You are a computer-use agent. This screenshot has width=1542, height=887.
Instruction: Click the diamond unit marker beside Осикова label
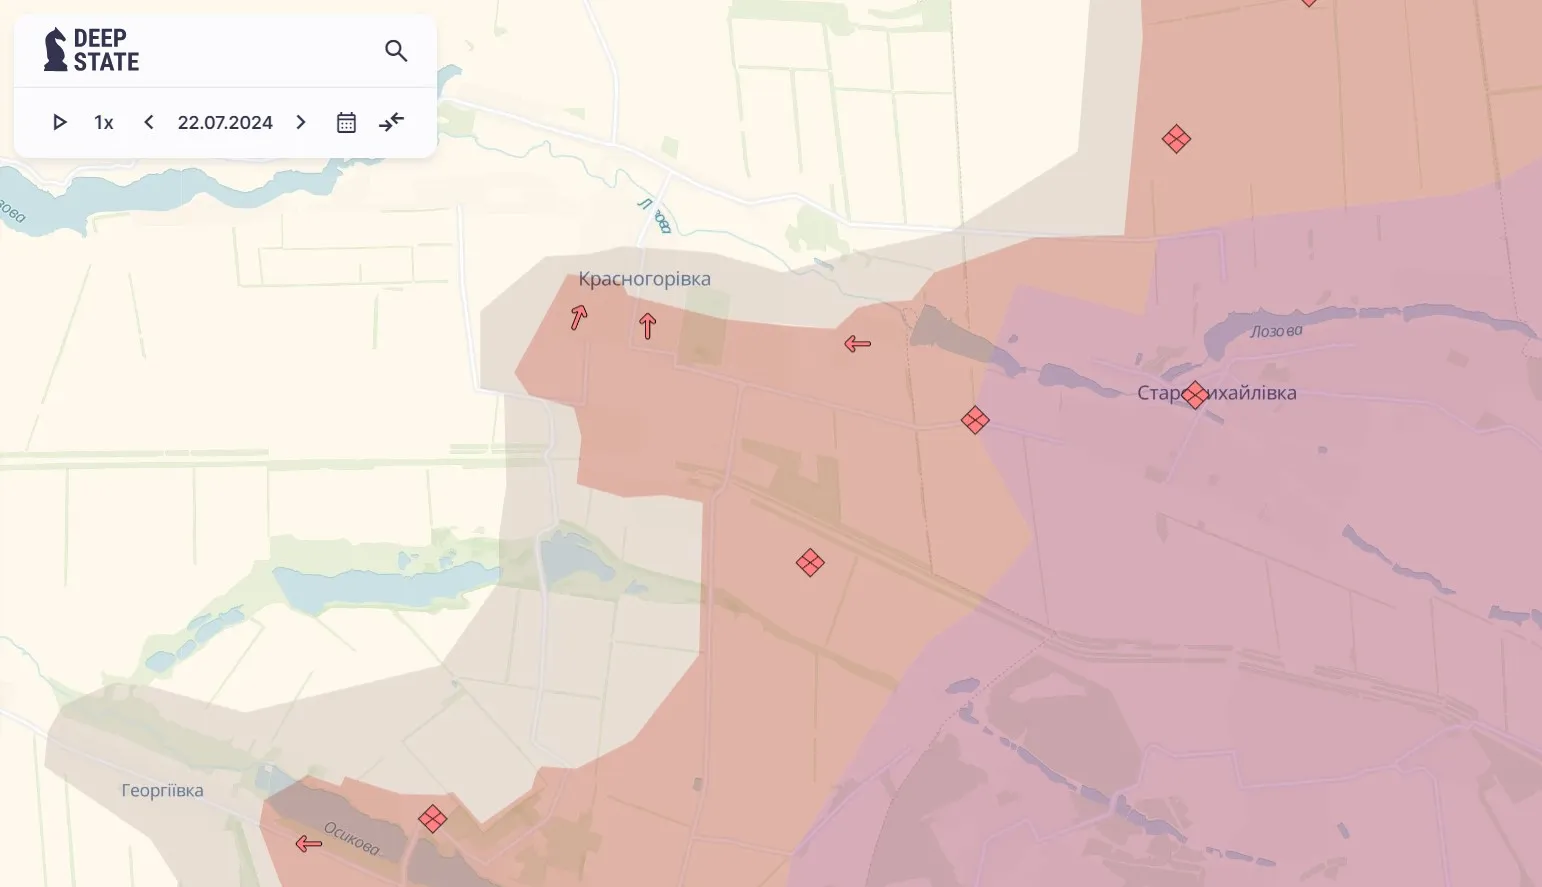pyautogui.click(x=432, y=819)
